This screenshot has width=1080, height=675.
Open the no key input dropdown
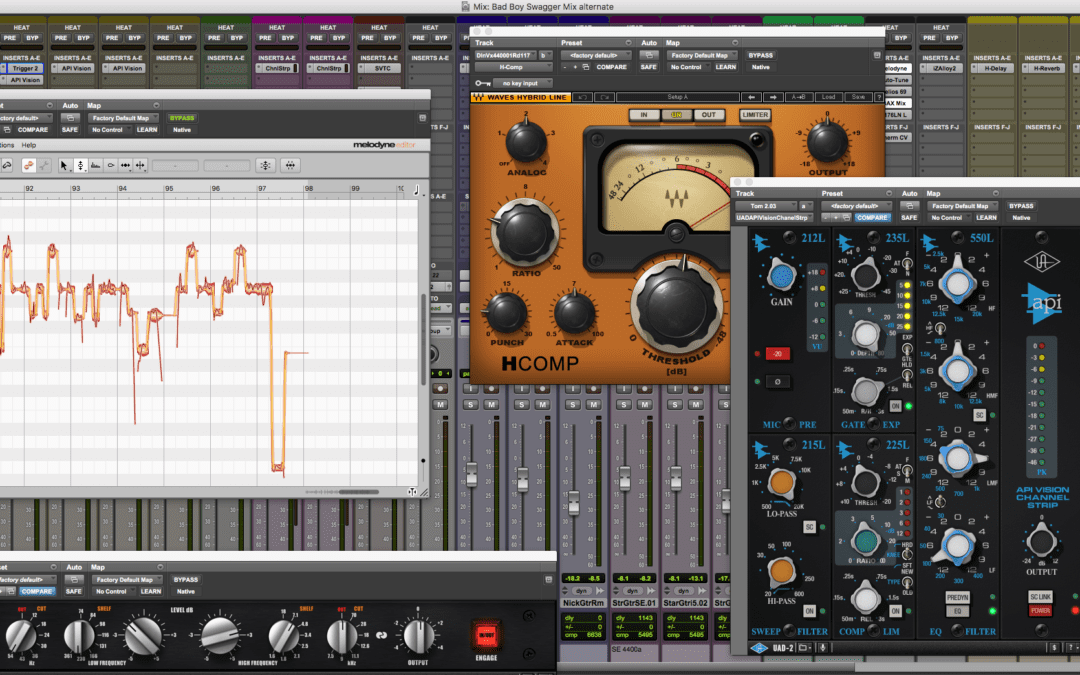coord(524,83)
